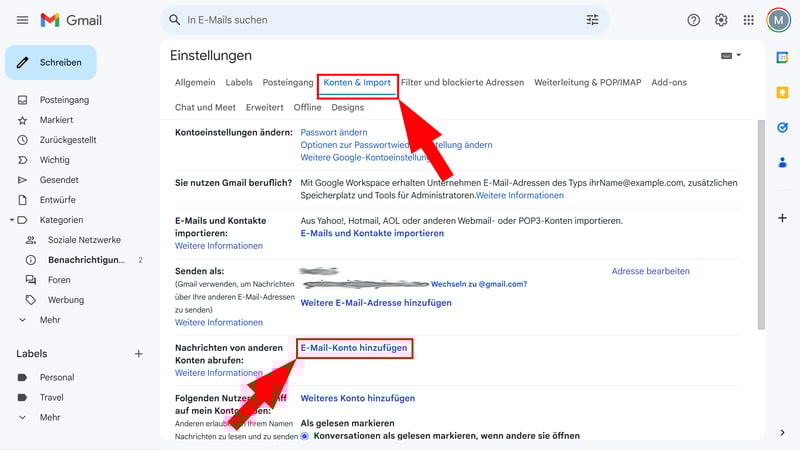
Task: Open Google Keep in side panel
Action: 782,93
